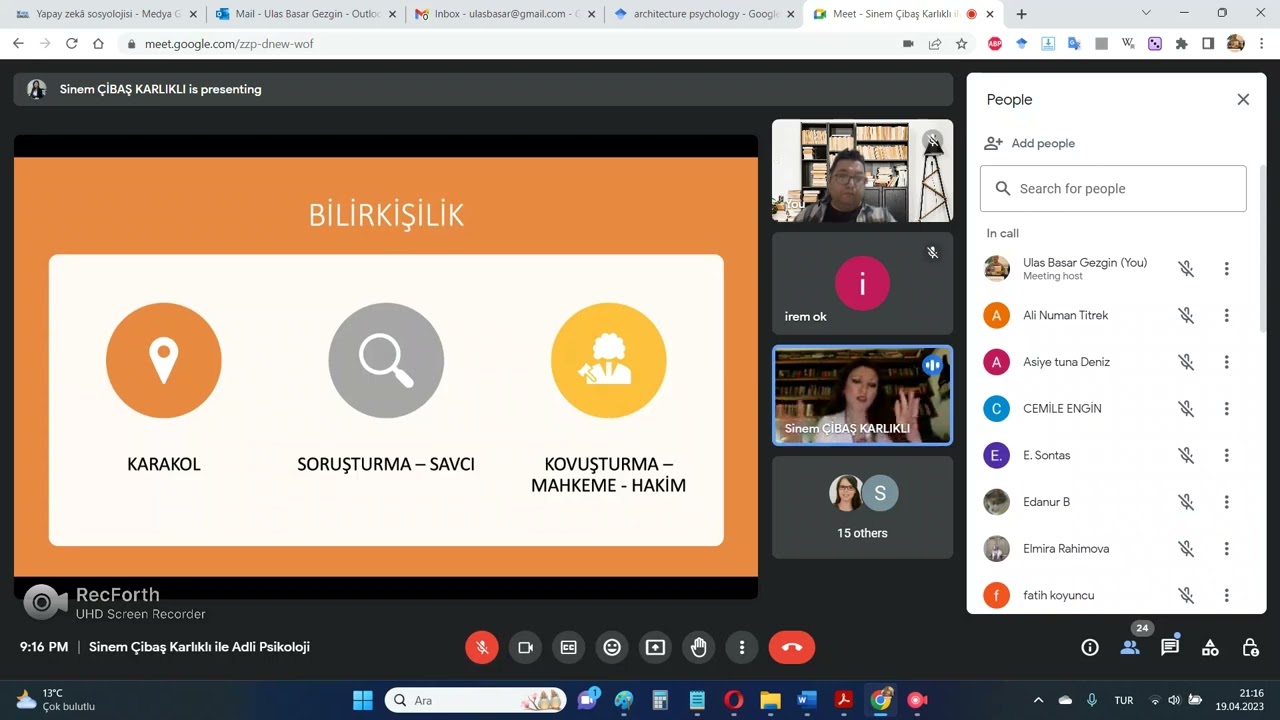The width and height of the screenshot is (1280, 720).
Task: Click the Search for people field
Action: coord(1113,188)
